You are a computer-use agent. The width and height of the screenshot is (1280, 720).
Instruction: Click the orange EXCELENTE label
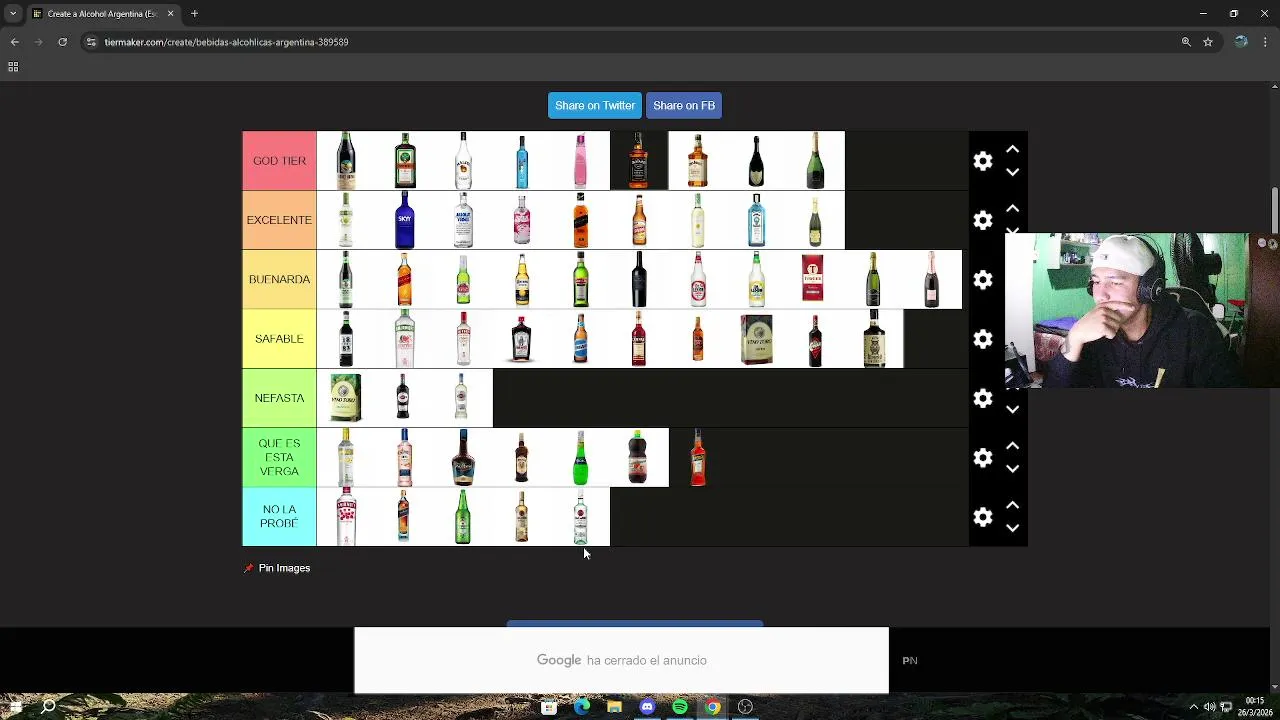click(279, 220)
